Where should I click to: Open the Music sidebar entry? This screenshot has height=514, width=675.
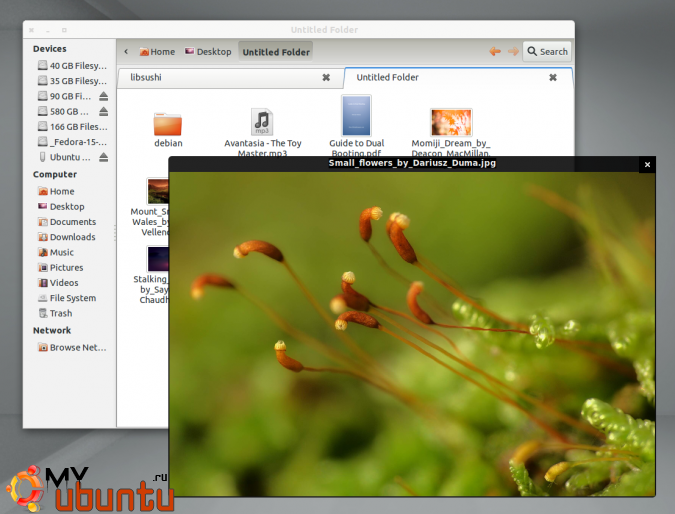pos(56,252)
